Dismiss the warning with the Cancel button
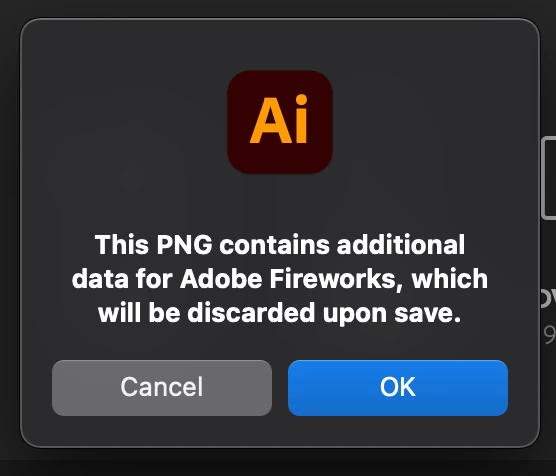This screenshot has height=476, width=556. click(x=162, y=388)
